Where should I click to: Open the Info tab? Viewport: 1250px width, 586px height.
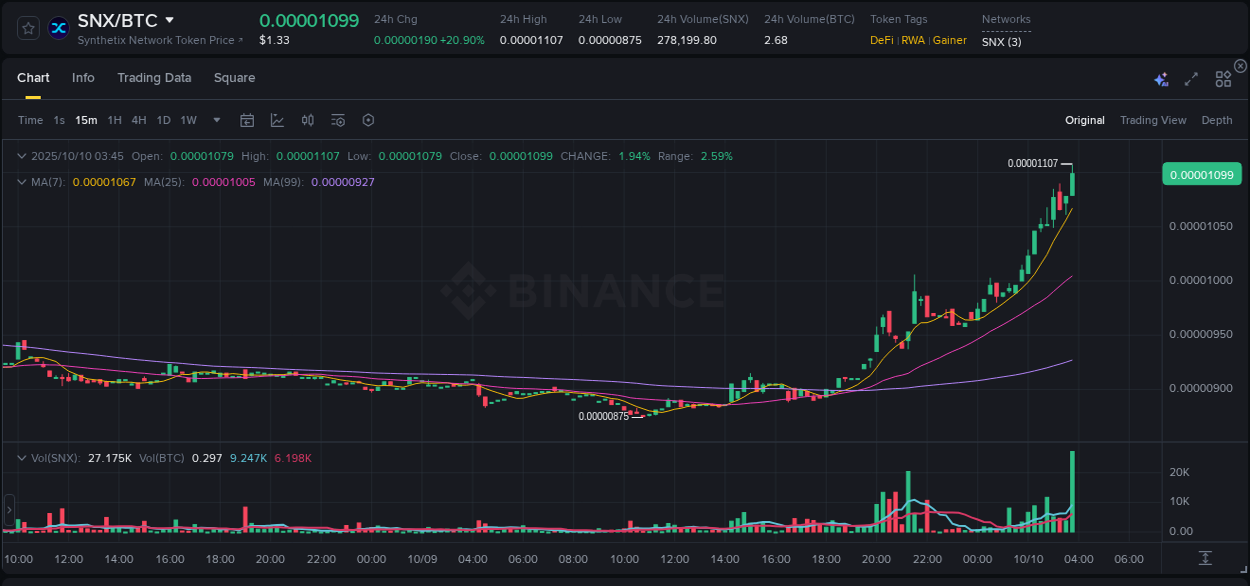(x=83, y=78)
